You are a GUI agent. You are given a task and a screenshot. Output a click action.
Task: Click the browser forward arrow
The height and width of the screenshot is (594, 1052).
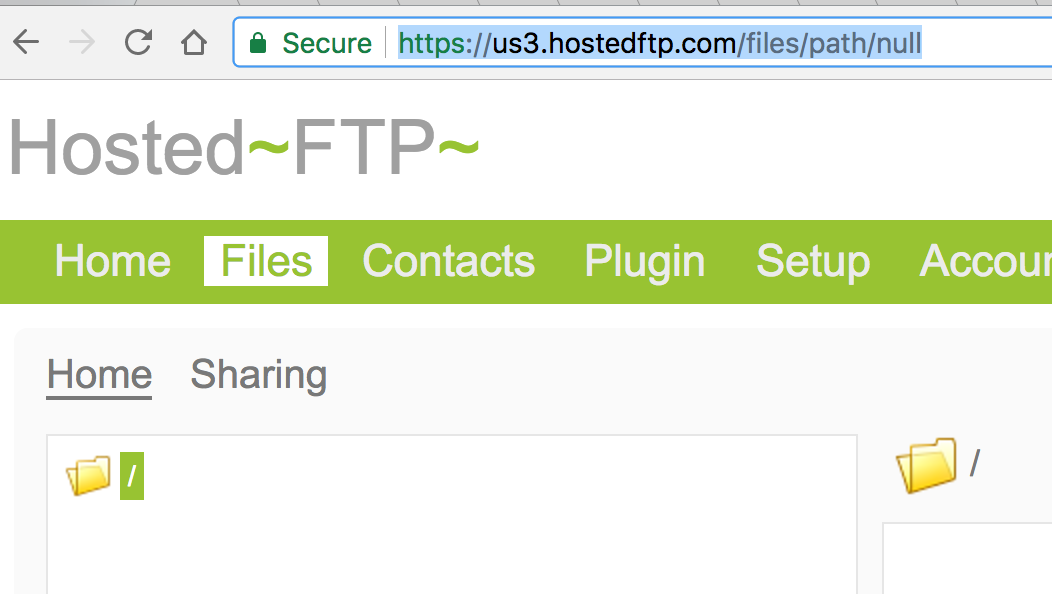82,43
